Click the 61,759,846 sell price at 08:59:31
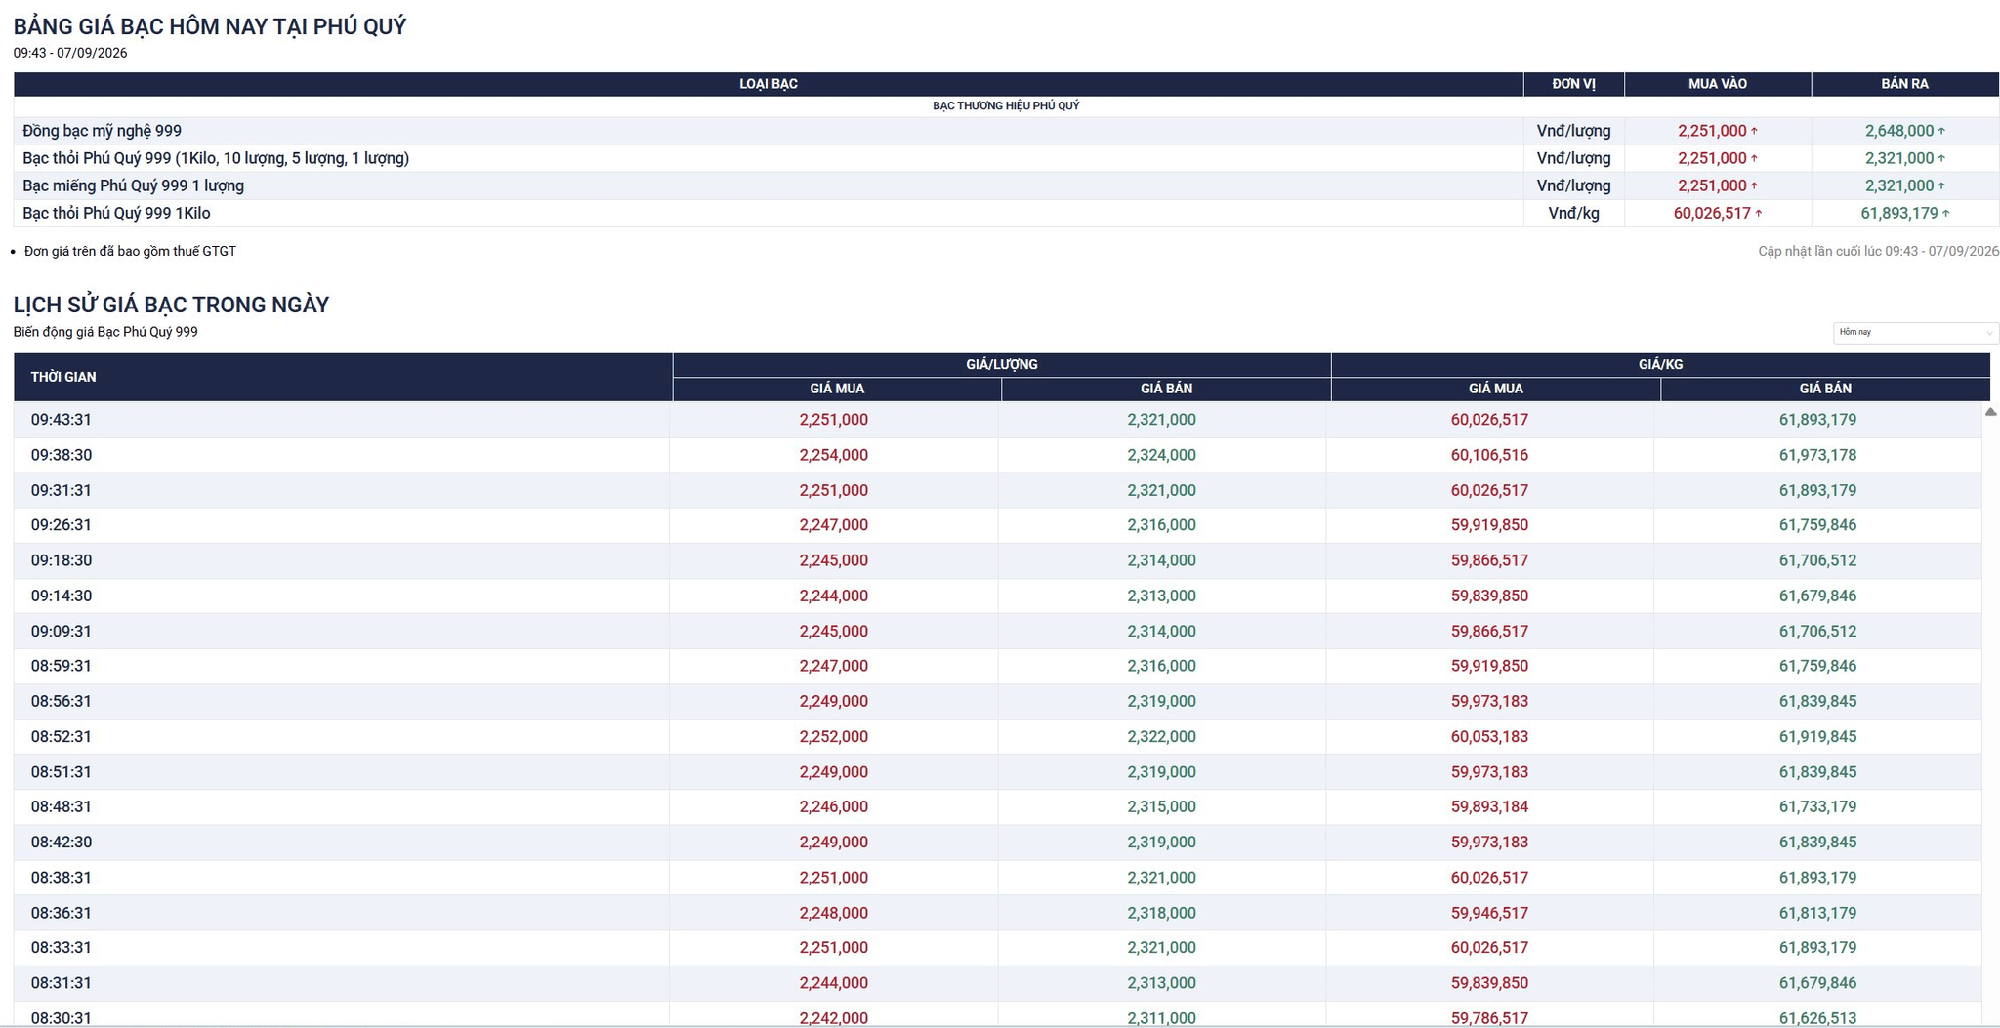The width and height of the screenshot is (2000, 1028). [1817, 666]
